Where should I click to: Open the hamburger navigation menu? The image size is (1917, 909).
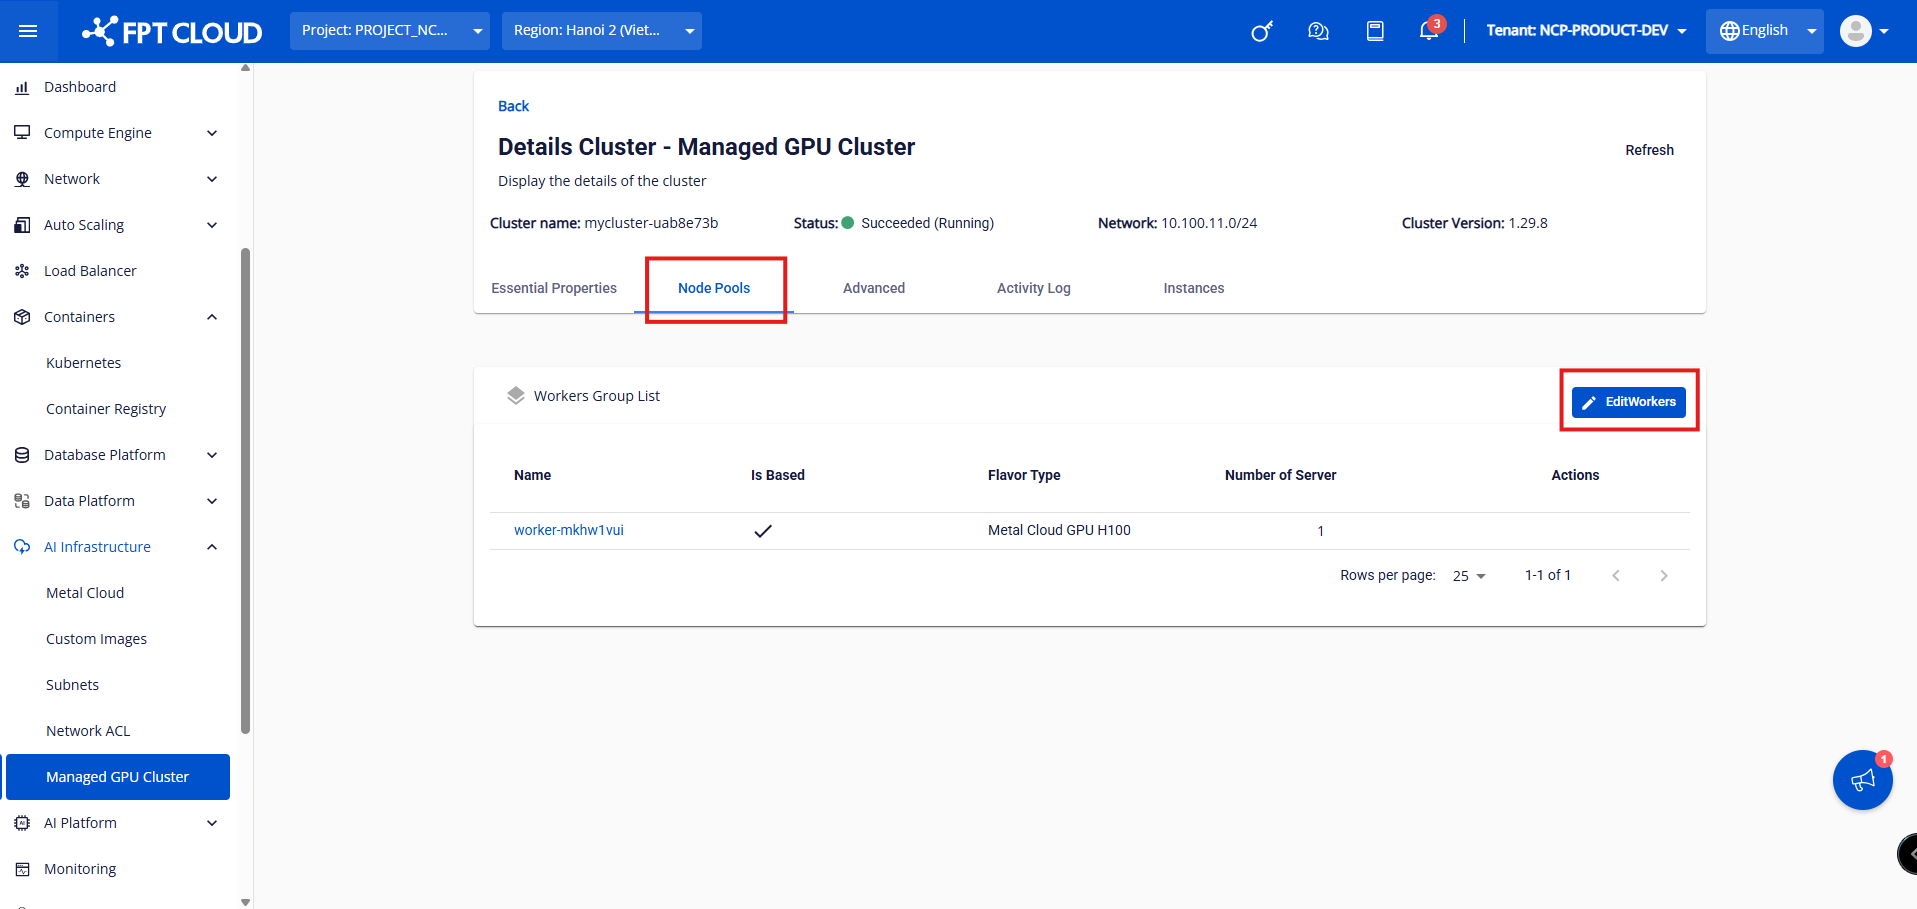[x=28, y=31]
